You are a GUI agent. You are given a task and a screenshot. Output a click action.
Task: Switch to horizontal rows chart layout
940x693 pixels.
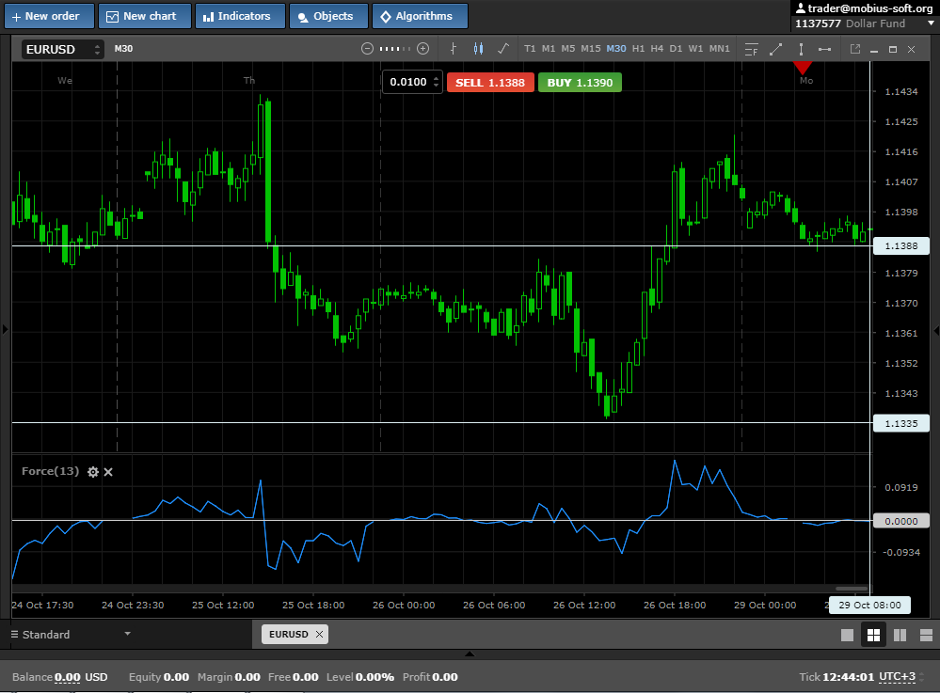926,635
